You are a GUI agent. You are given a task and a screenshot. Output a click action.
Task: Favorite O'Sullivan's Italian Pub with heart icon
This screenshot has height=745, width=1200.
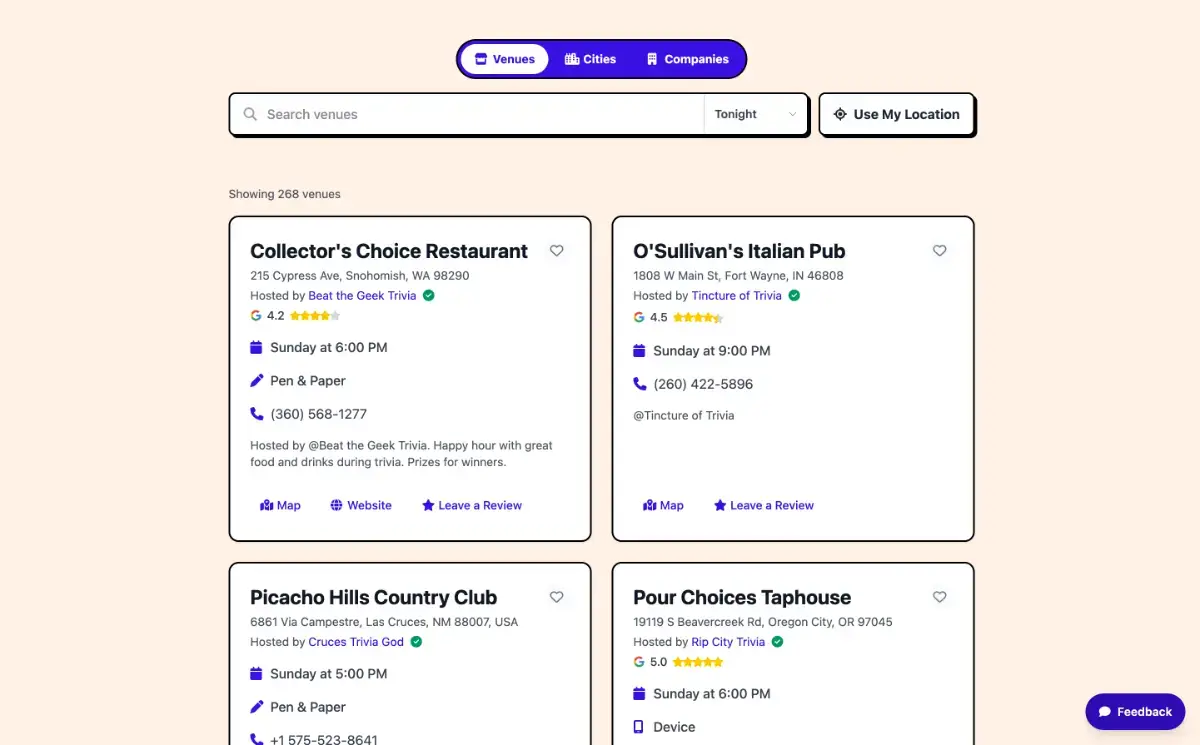(940, 251)
